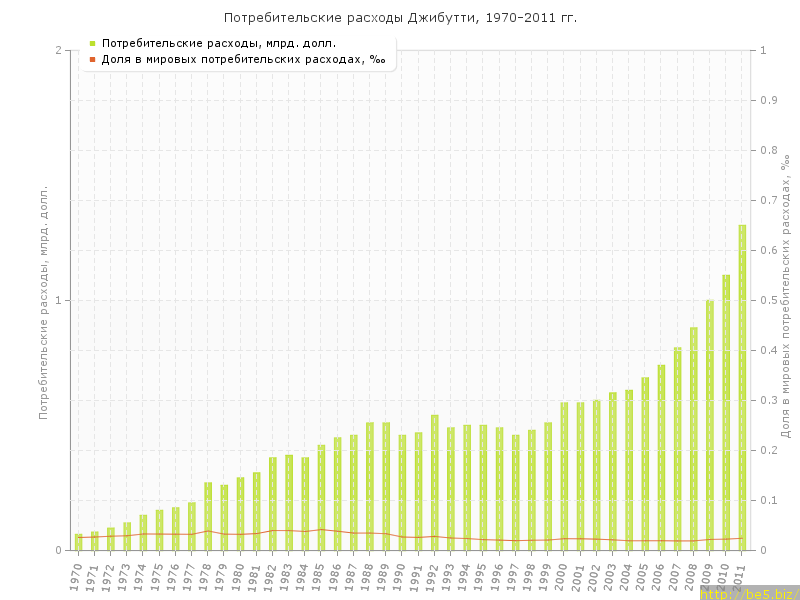Click the 2011 bar in the chart
The height and width of the screenshot is (600, 800).
pyautogui.click(x=742, y=390)
